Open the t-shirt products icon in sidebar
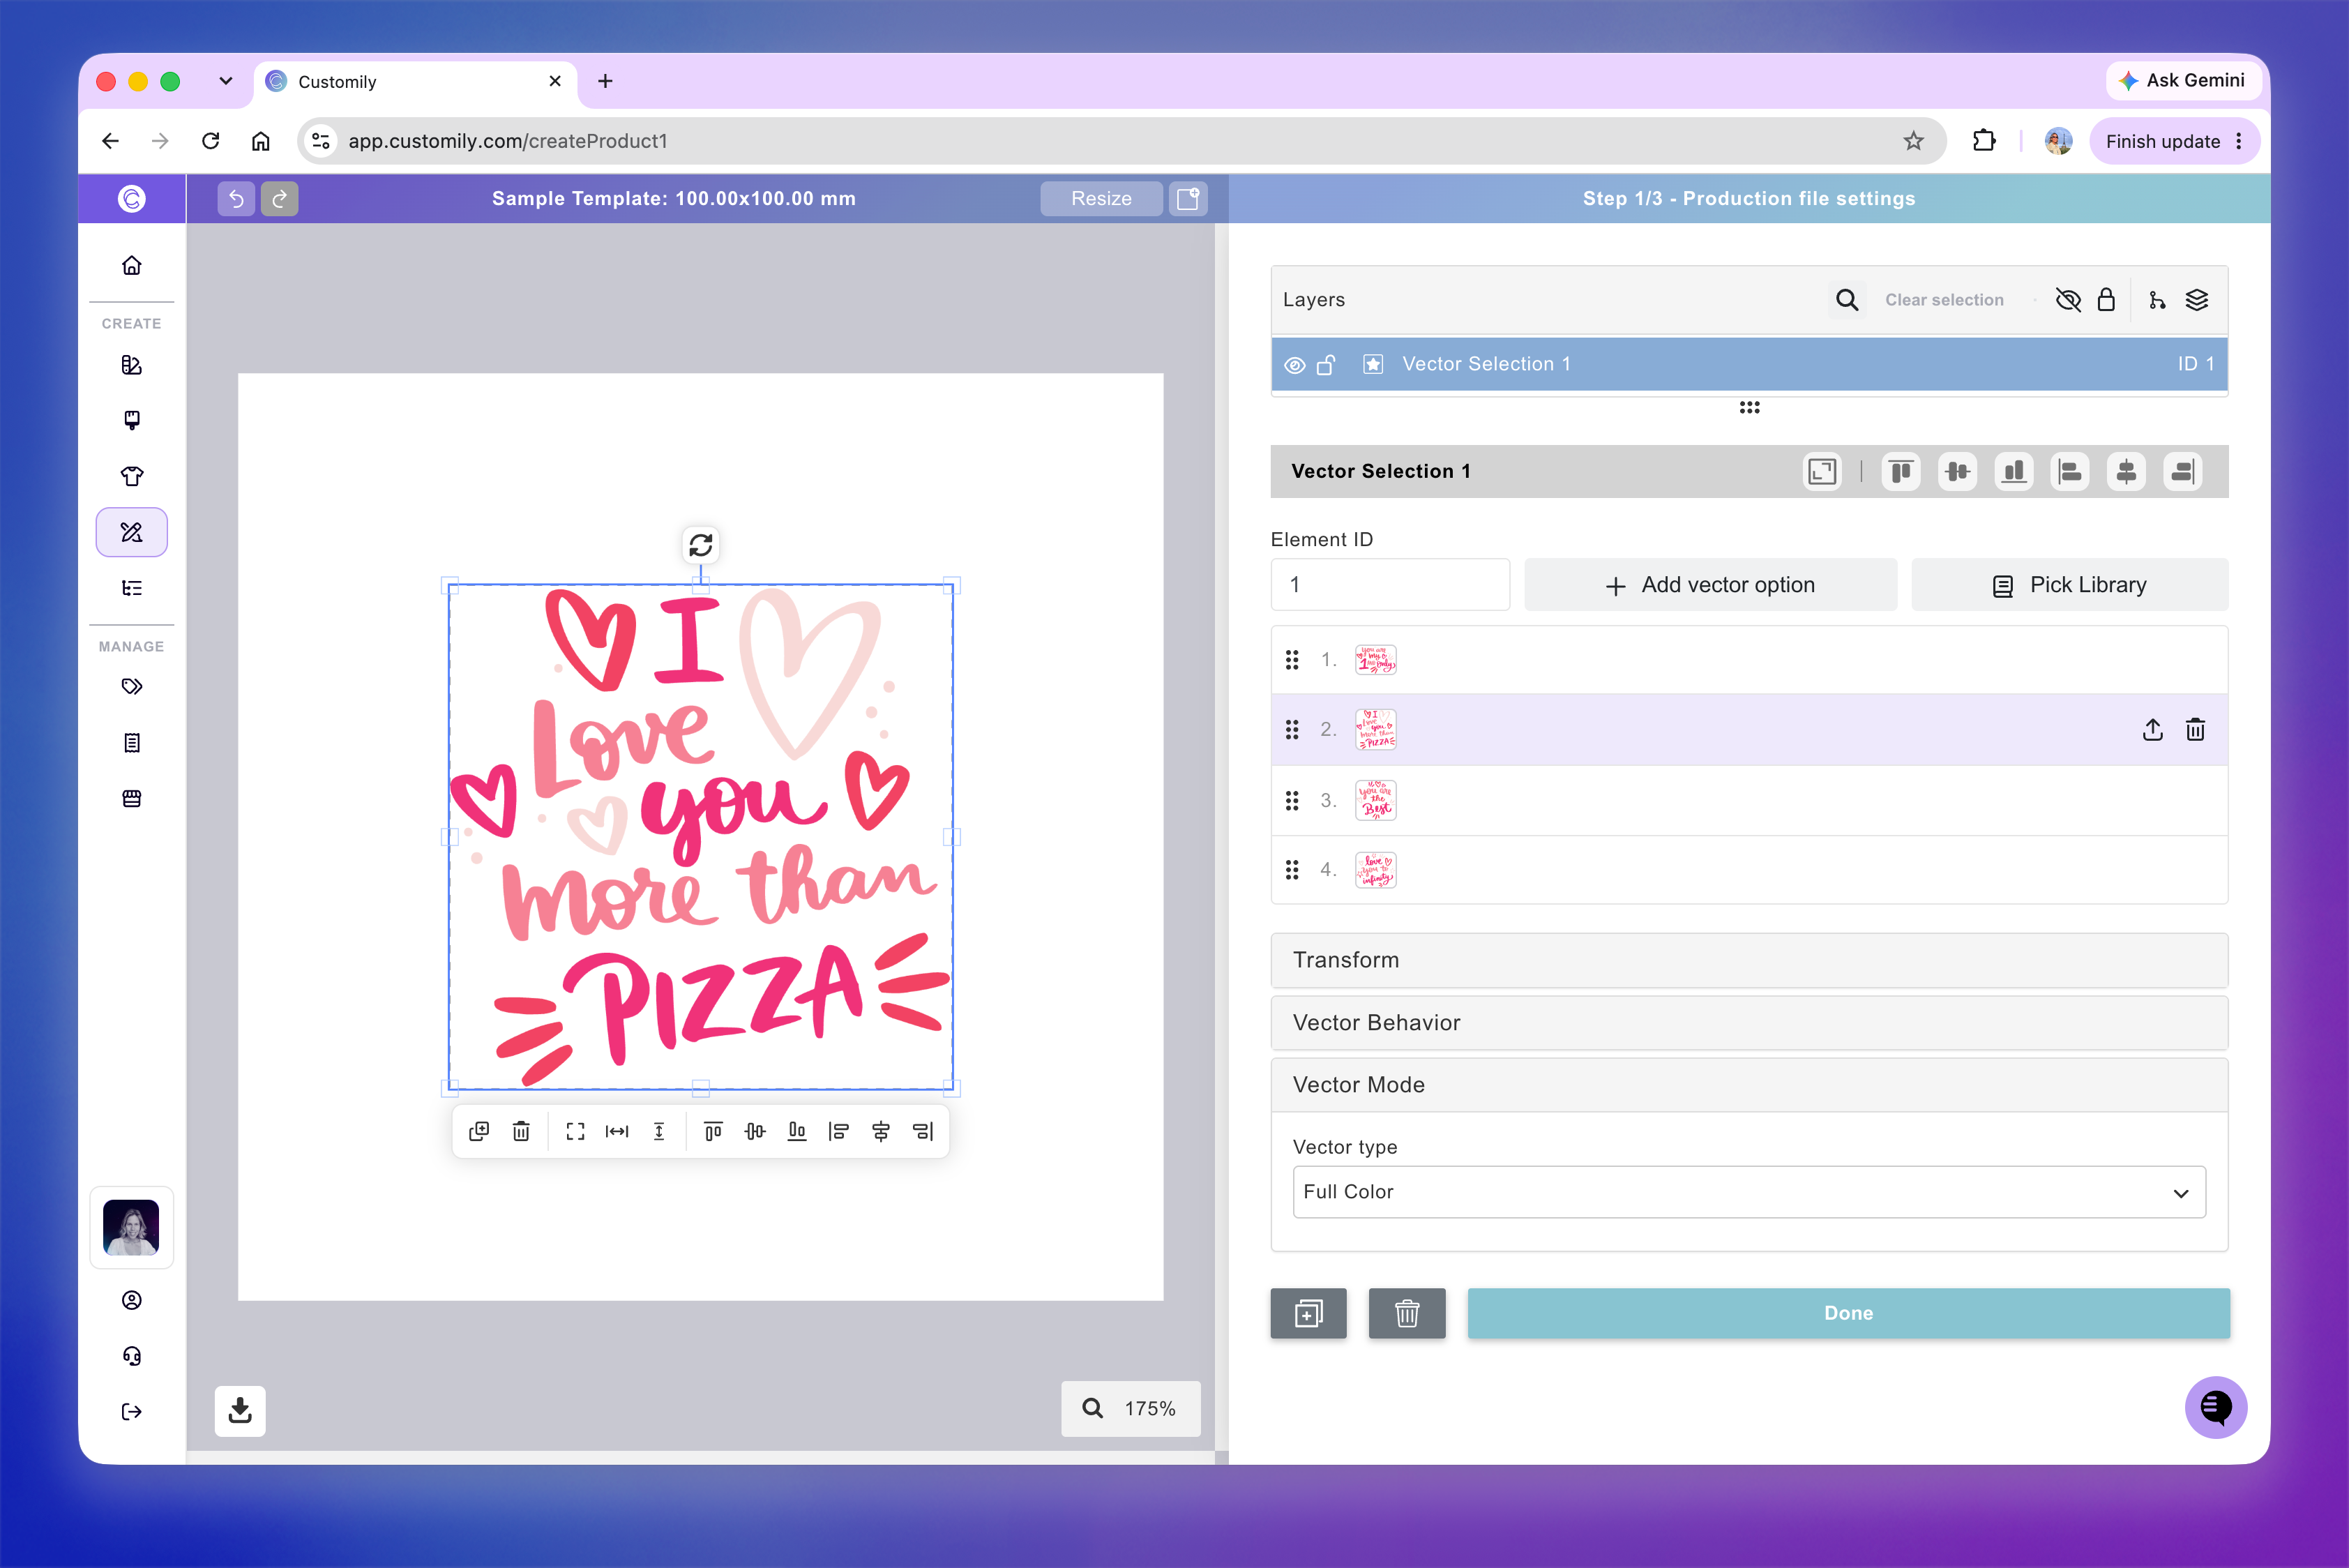The width and height of the screenshot is (2349, 1568). pos(131,476)
